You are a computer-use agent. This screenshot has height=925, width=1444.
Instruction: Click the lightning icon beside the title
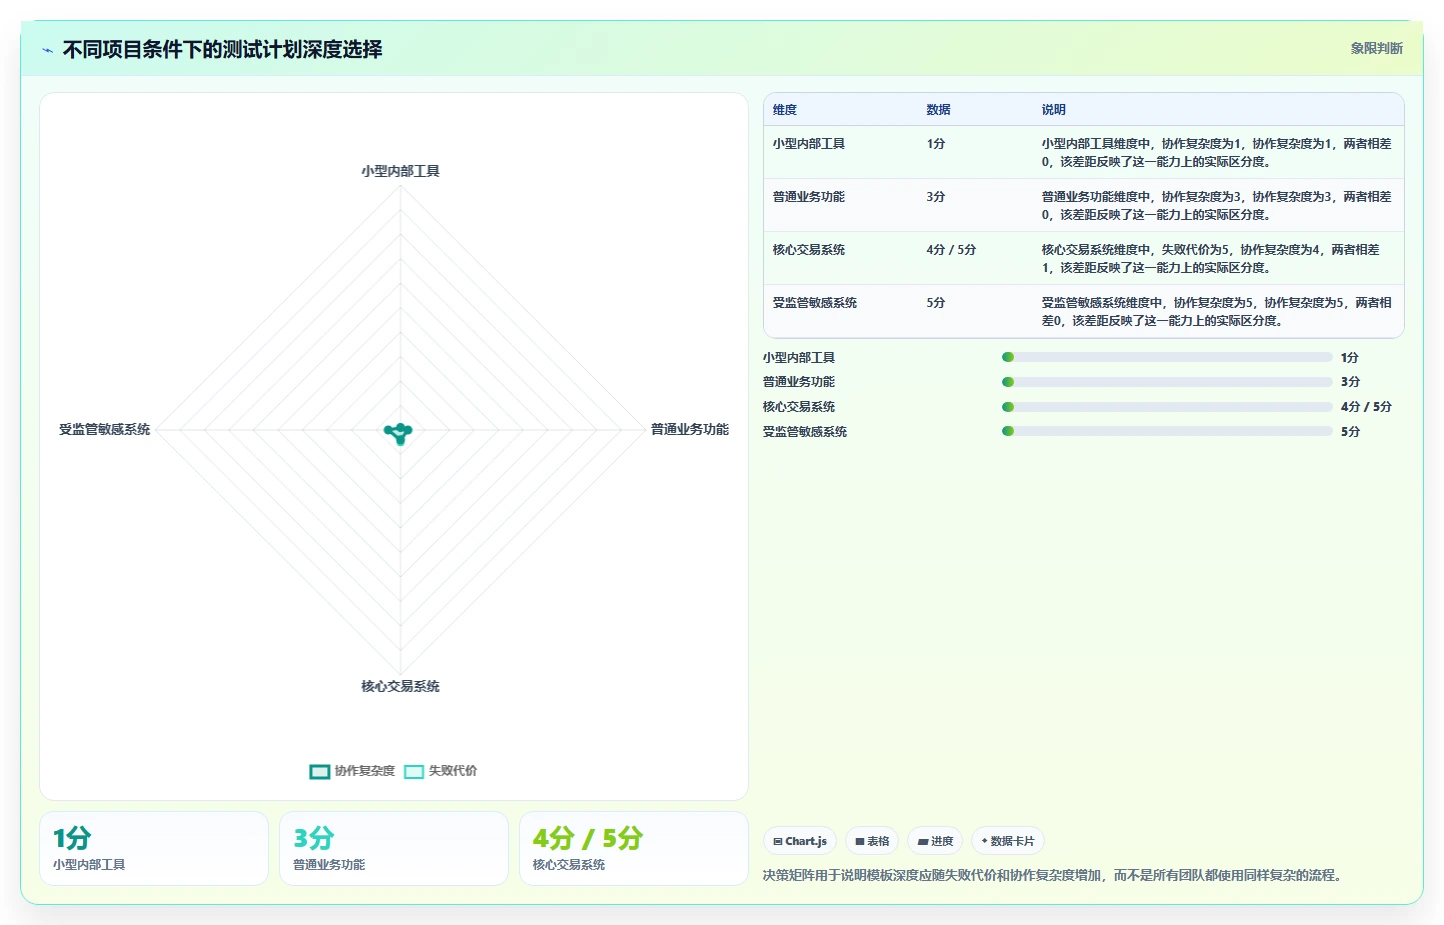(x=47, y=50)
